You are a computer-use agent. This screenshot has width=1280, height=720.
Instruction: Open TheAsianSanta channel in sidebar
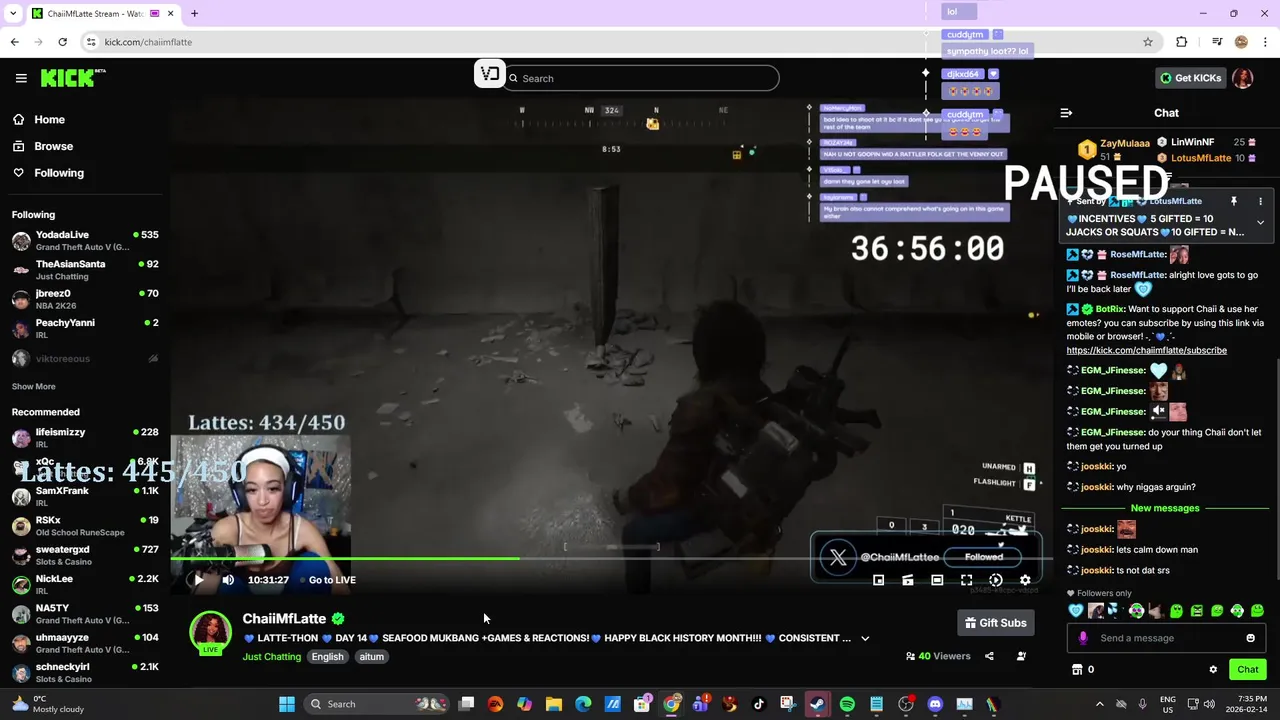click(x=85, y=270)
